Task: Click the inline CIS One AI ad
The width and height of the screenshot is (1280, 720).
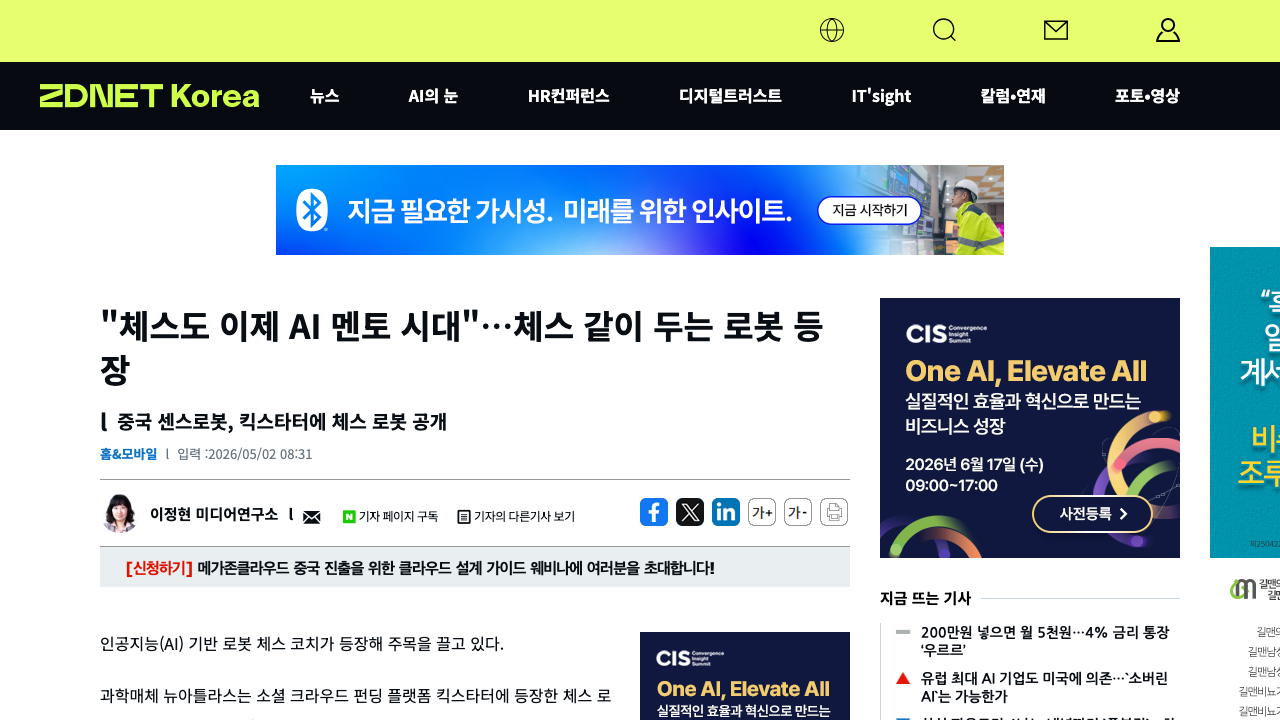Action: 745,676
